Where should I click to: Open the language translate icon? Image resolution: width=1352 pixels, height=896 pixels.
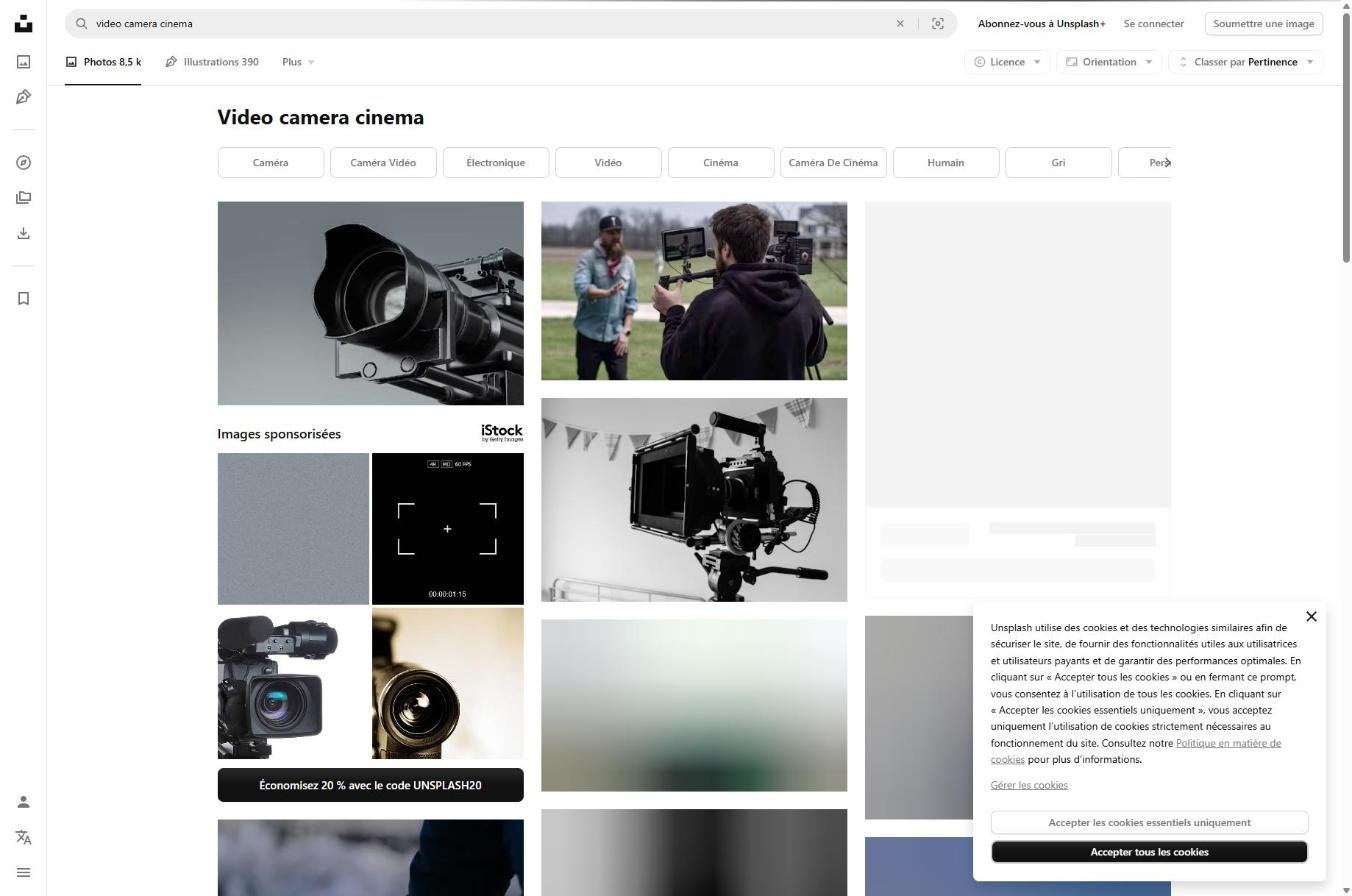click(23, 838)
